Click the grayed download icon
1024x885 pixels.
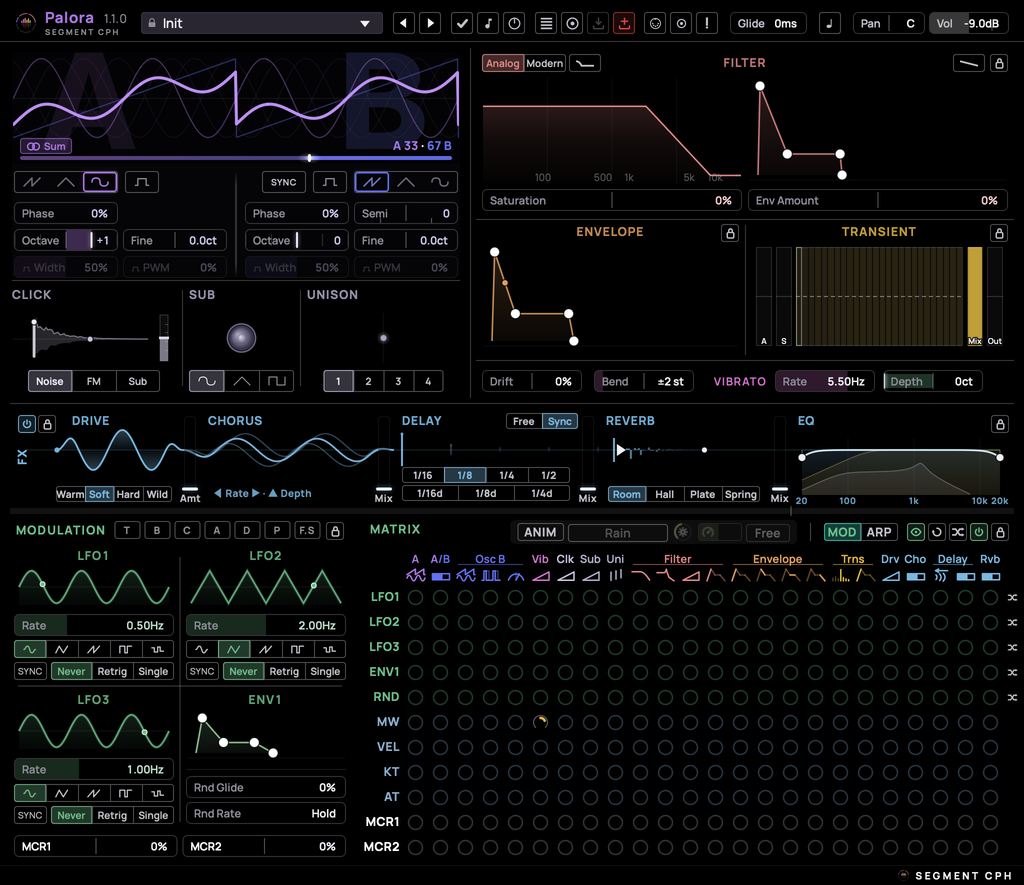[598, 24]
